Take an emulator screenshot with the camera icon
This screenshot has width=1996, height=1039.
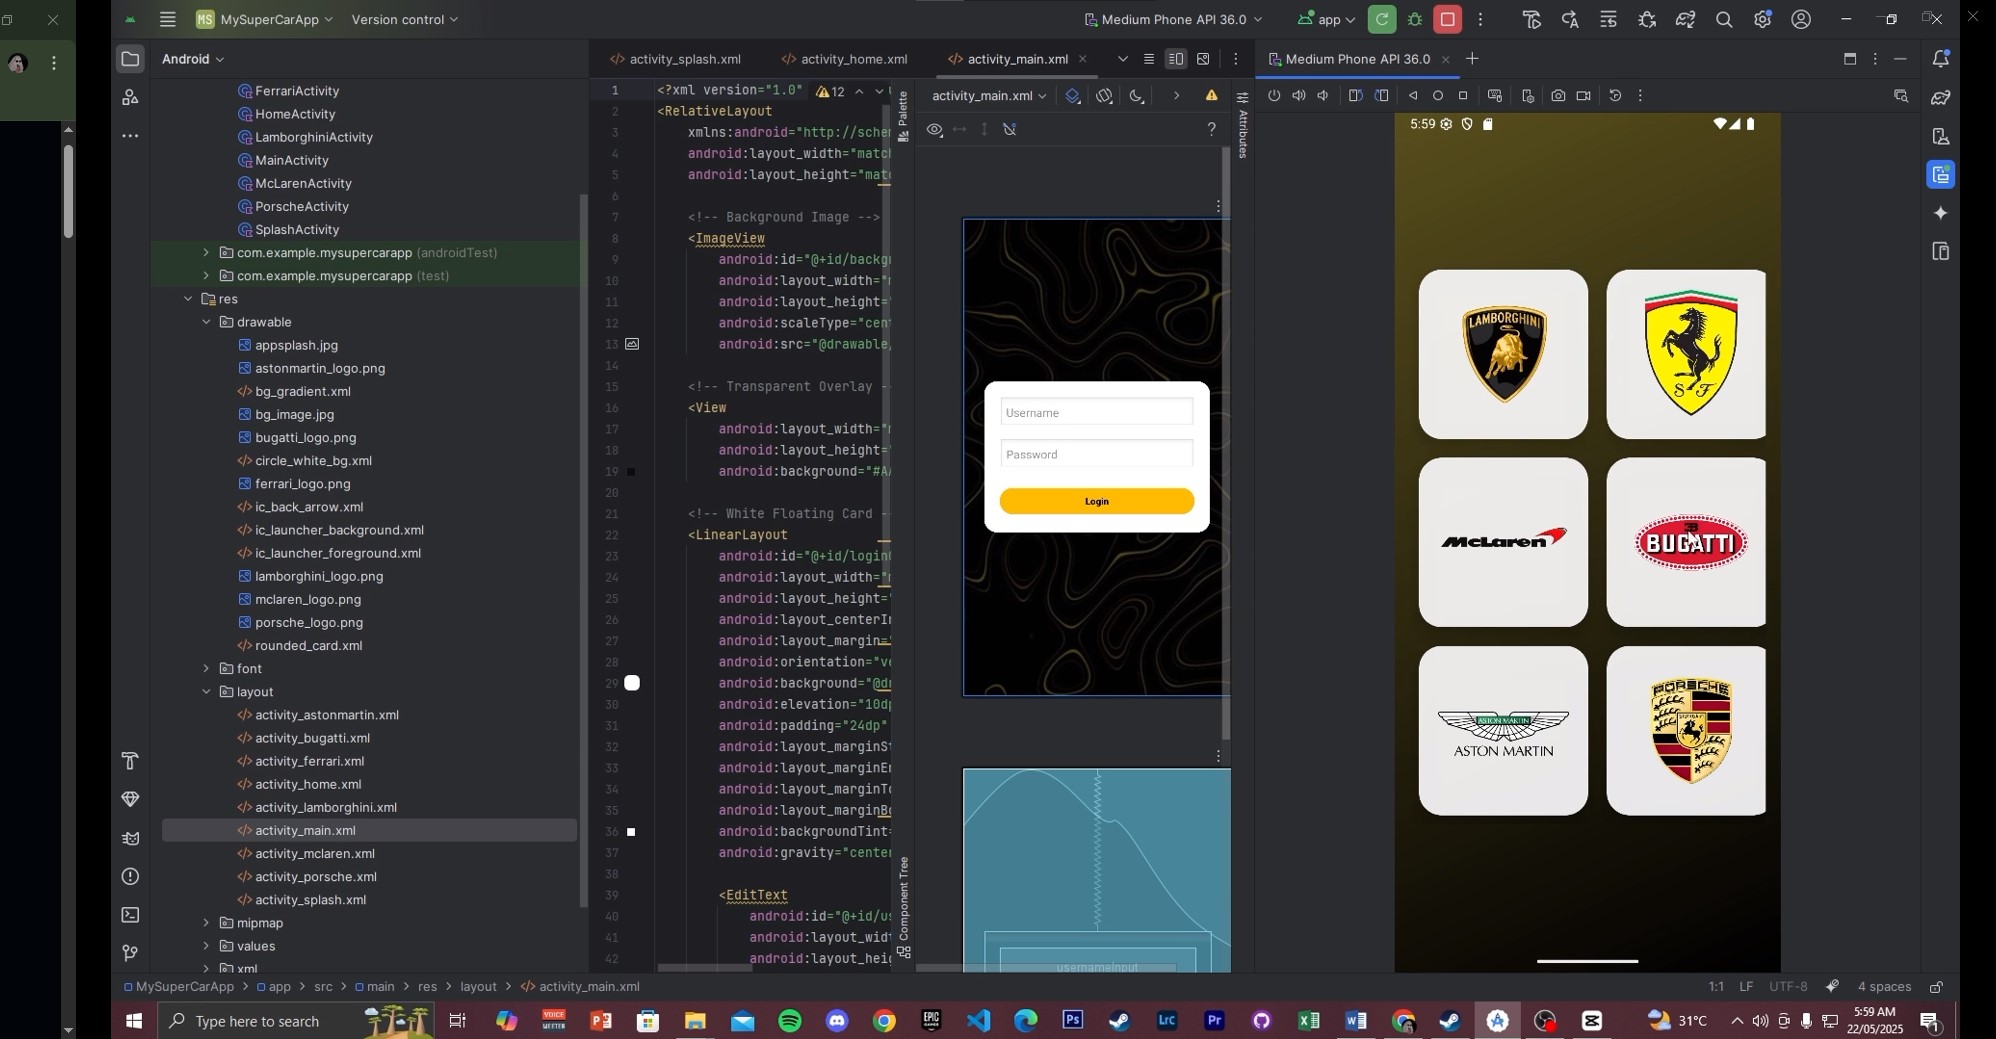[x=1558, y=96]
